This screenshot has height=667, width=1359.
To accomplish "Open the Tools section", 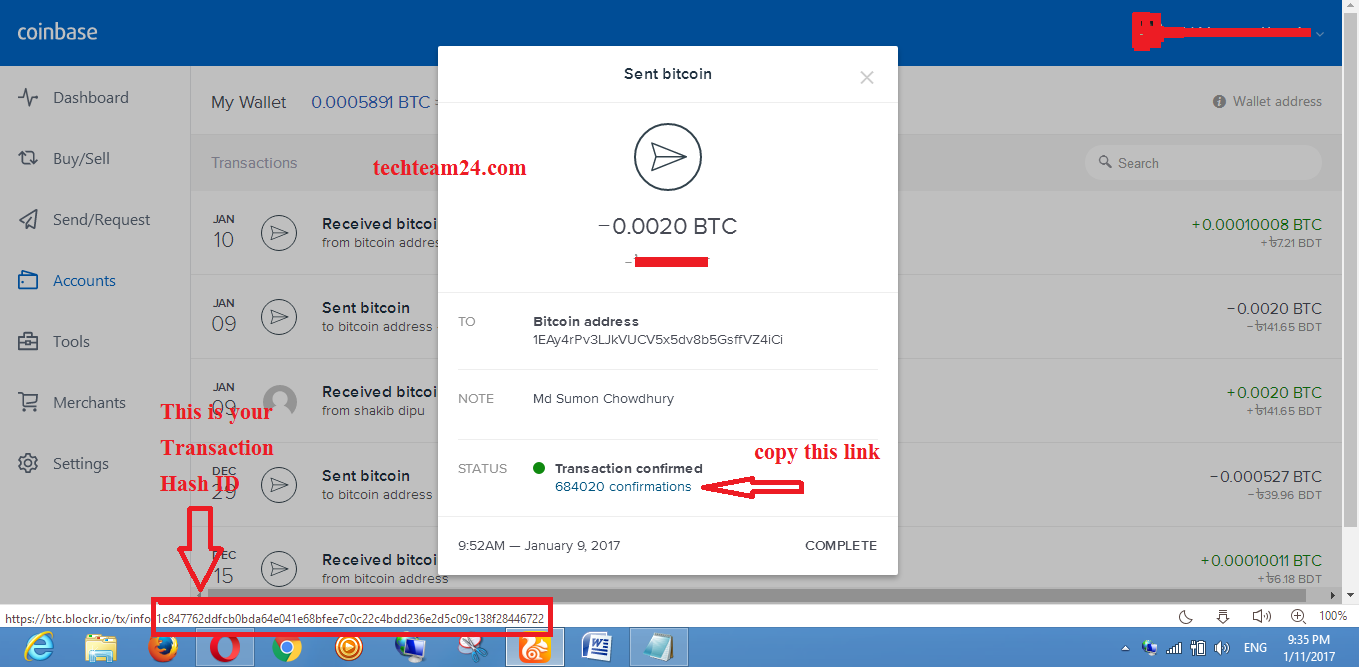I will pyautogui.click(x=54, y=342).
